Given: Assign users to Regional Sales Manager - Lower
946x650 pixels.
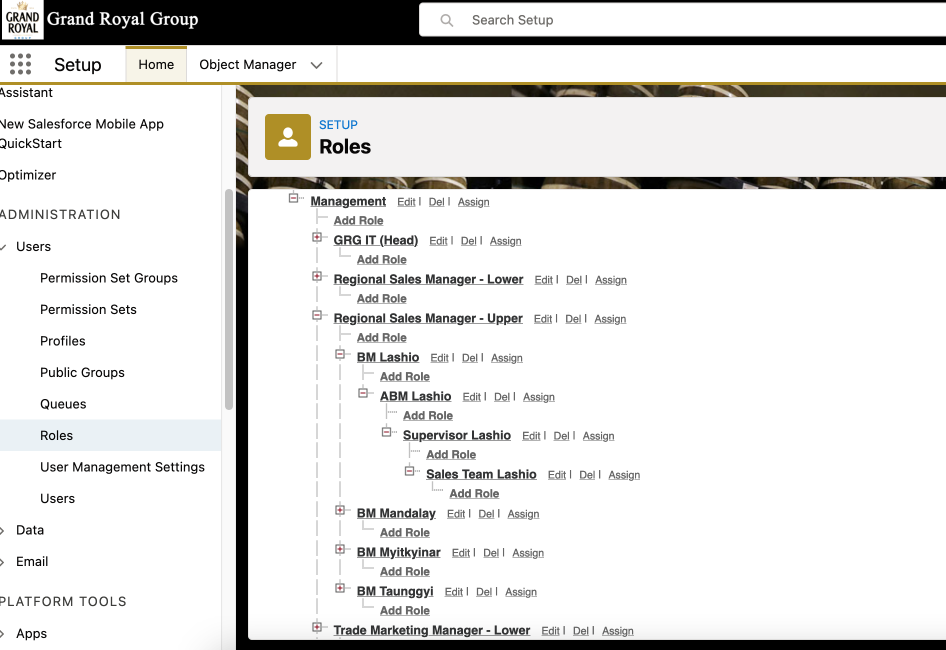Looking at the screenshot, I should click(x=611, y=280).
